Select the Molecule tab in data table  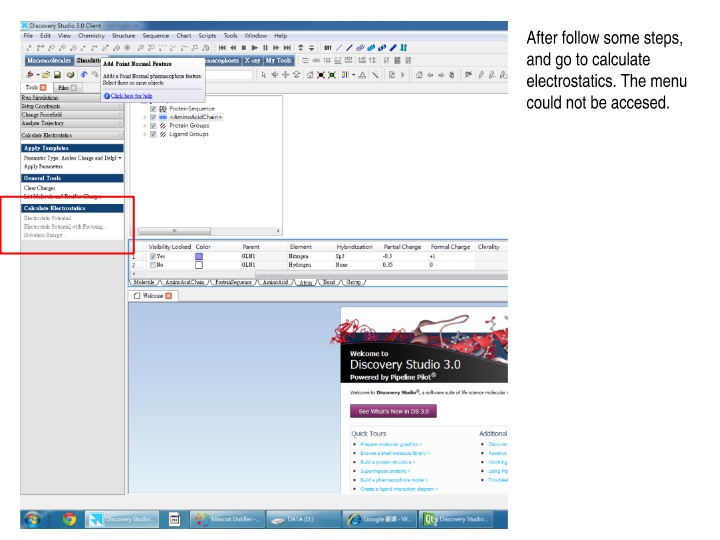point(144,282)
